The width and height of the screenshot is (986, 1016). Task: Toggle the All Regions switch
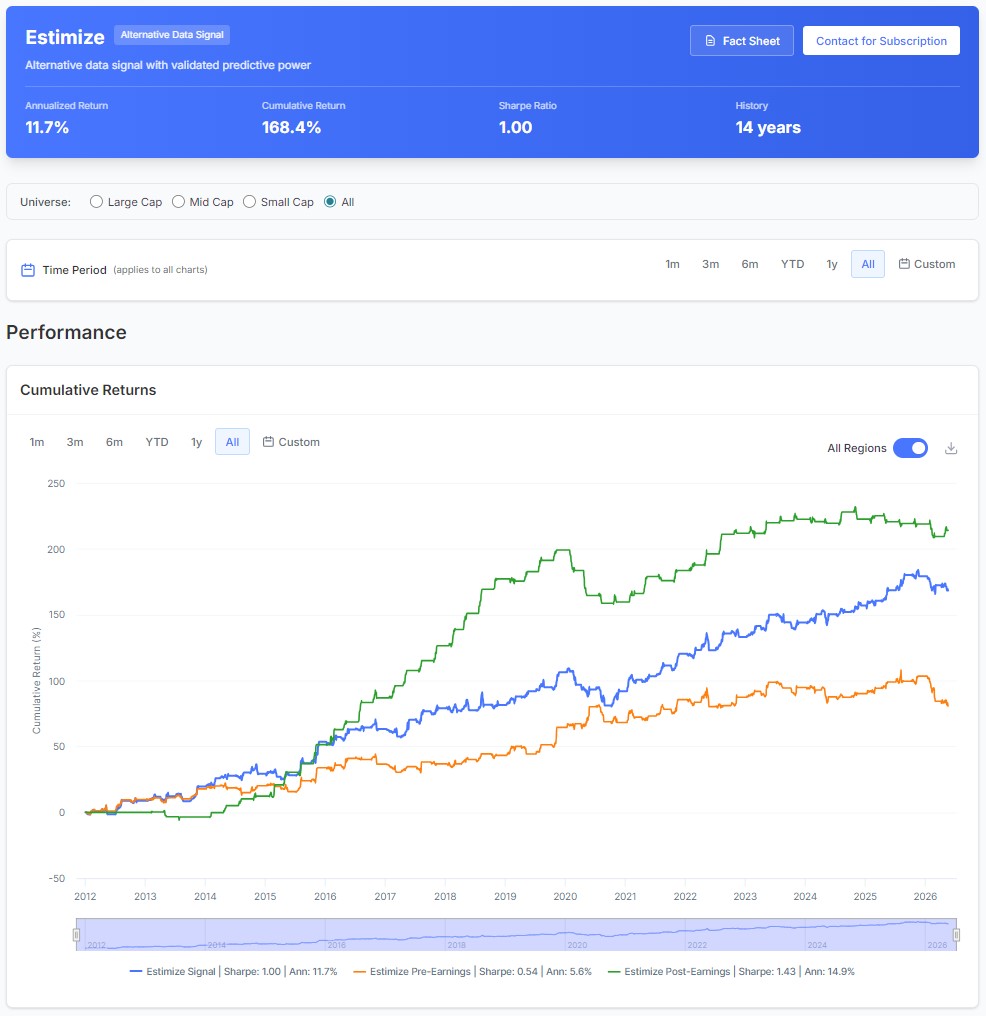pos(910,448)
